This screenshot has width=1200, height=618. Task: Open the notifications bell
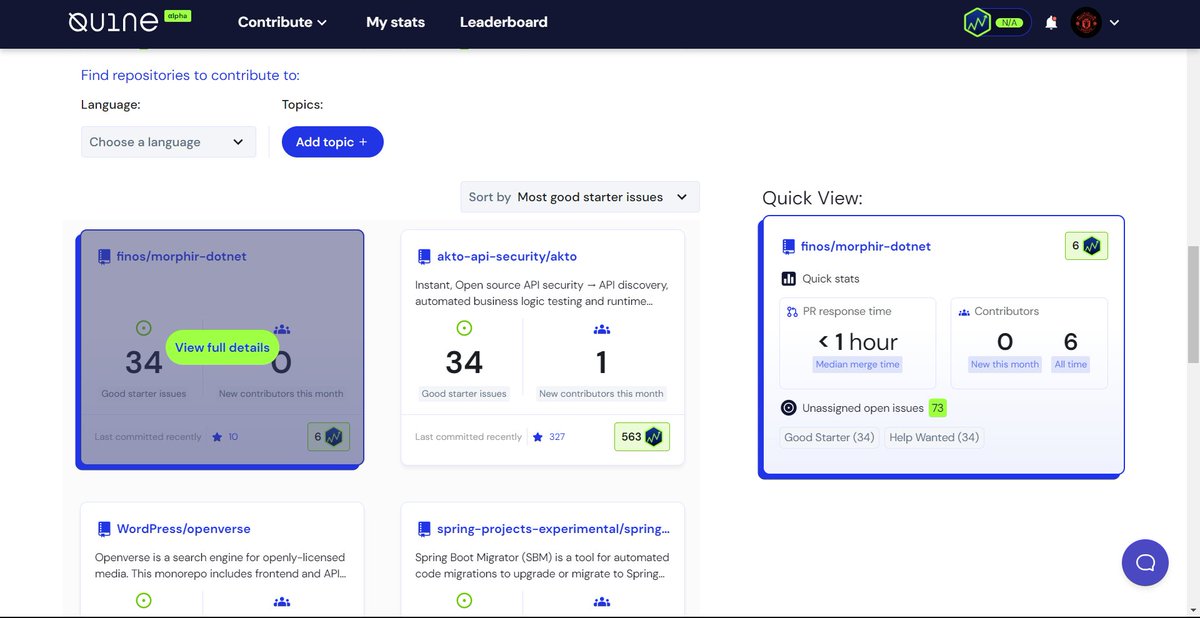1051,23
